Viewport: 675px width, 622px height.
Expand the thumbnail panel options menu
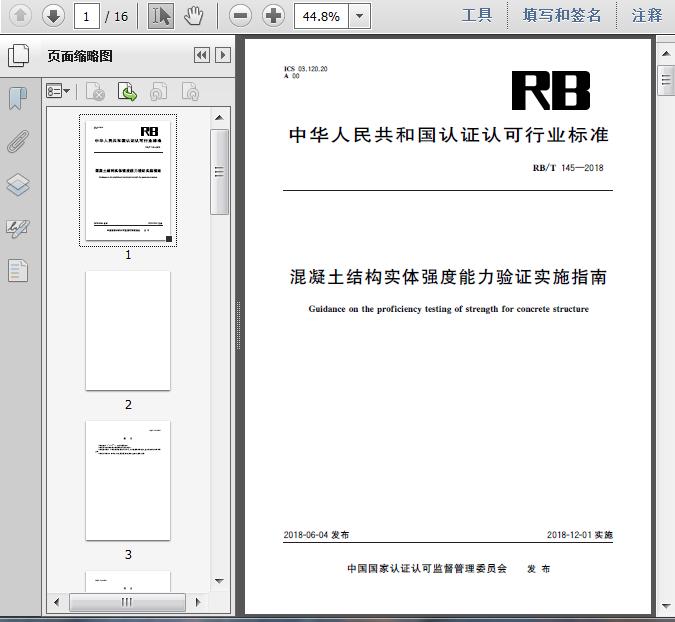[x=59, y=92]
